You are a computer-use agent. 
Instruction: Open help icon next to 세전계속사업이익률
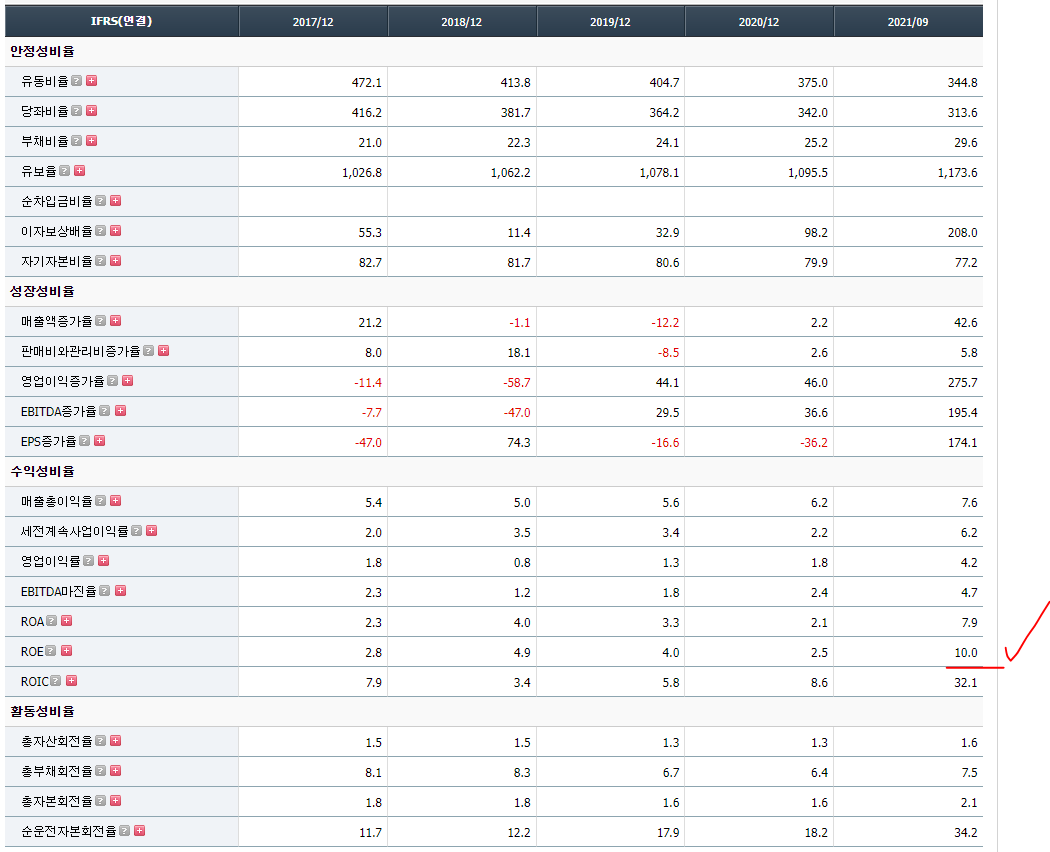(137, 530)
